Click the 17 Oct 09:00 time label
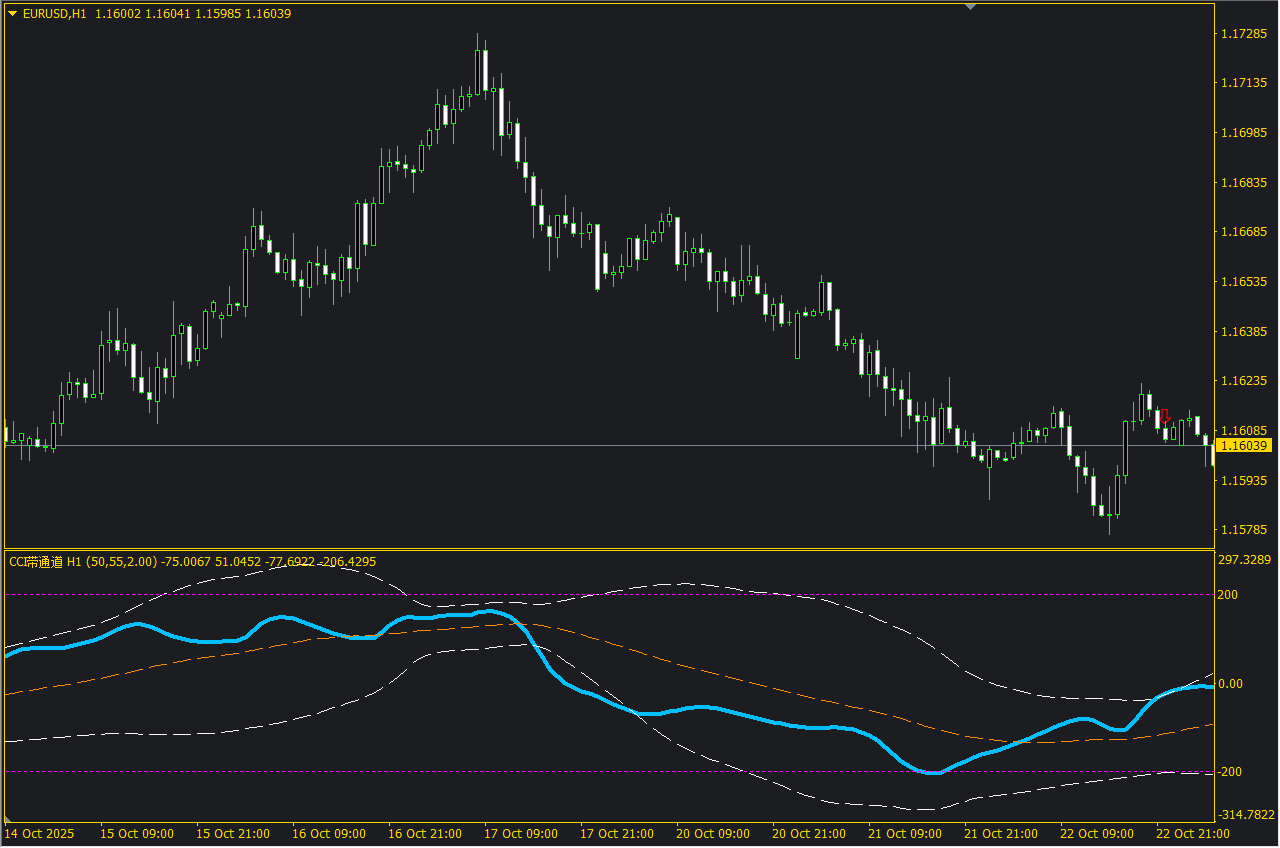 pos(521,833)
